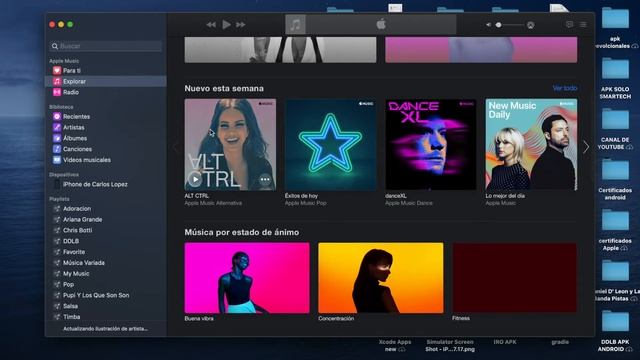
Task: Click the Ver todo link
Action: [x=565, y=88]
